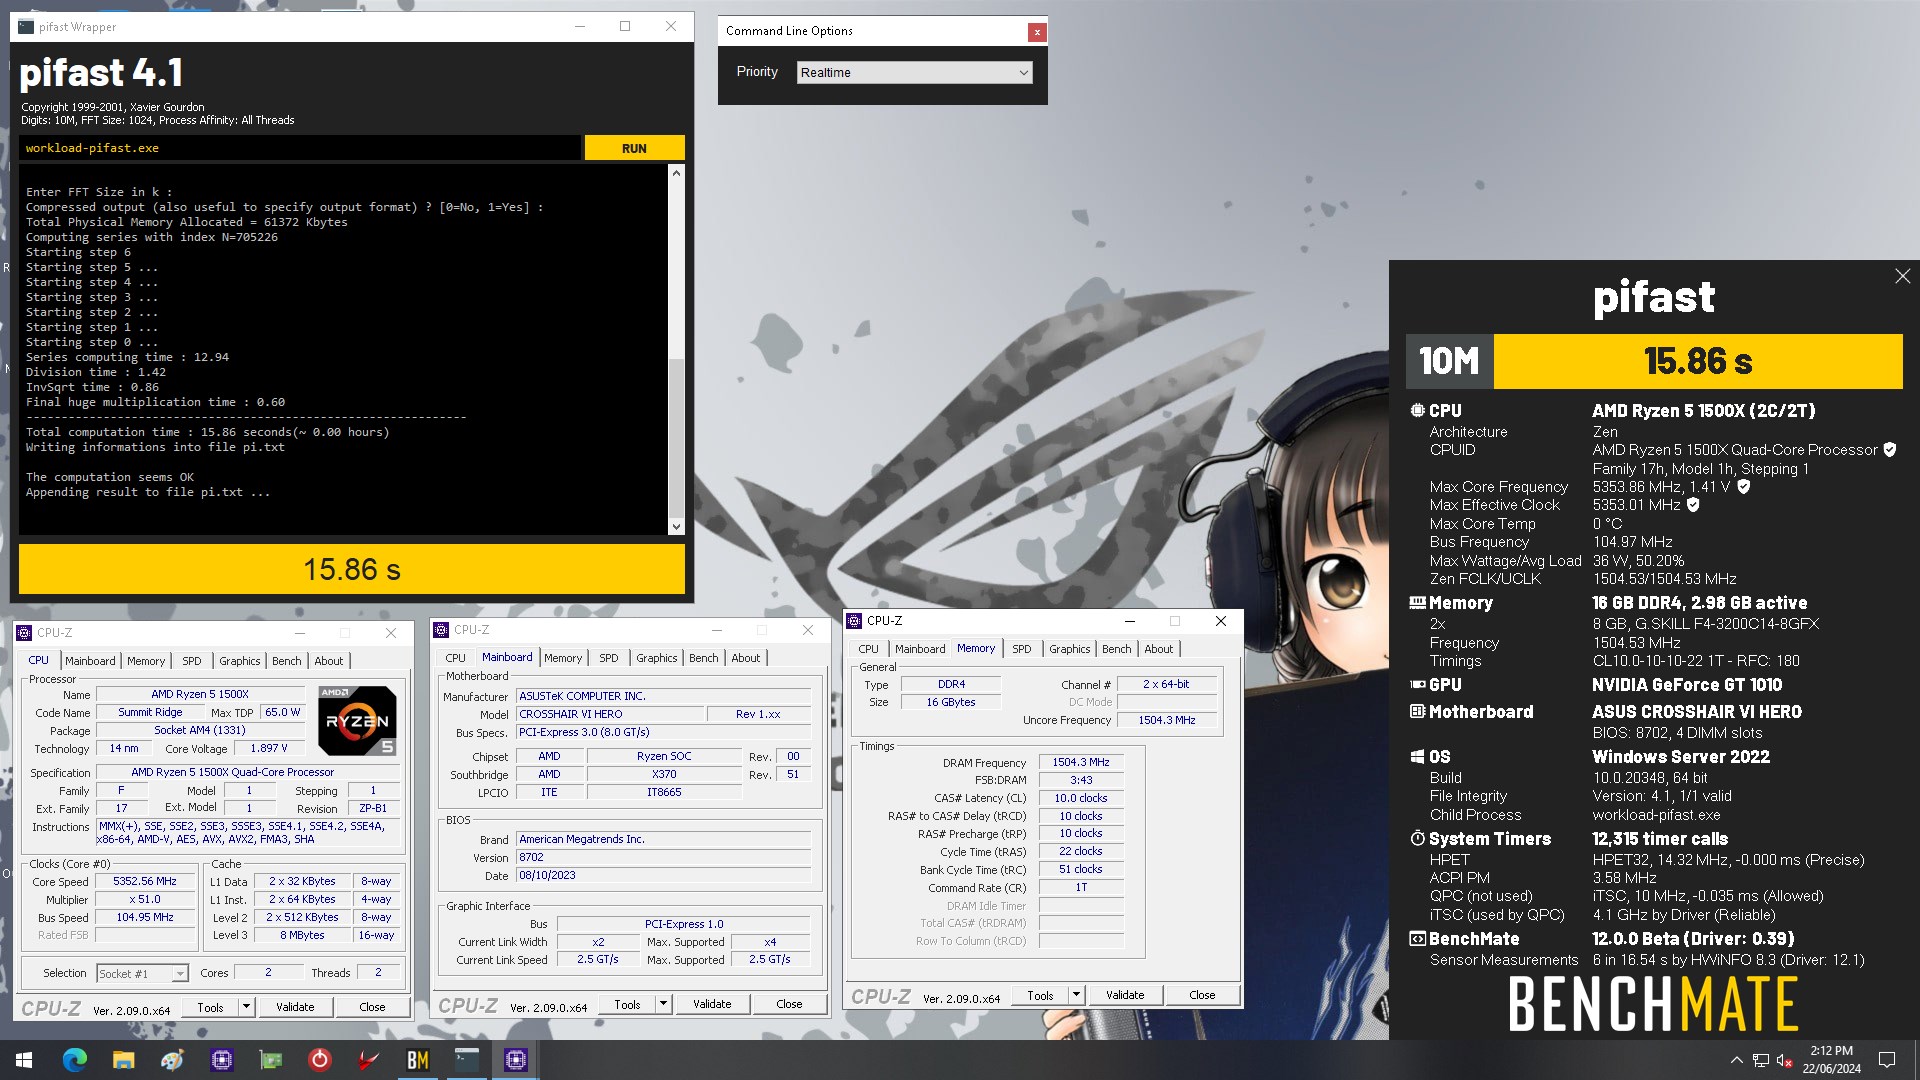Open Bench tab in CPU-Z Memory window
The image size is (1920, 1080).
1117,649
